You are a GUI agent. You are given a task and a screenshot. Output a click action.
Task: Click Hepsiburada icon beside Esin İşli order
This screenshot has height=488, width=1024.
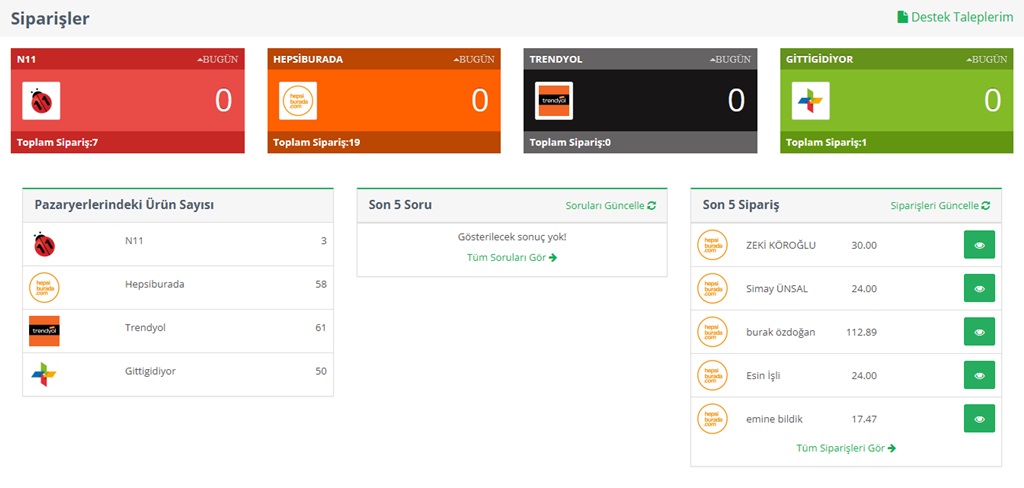tap(712, 375)
